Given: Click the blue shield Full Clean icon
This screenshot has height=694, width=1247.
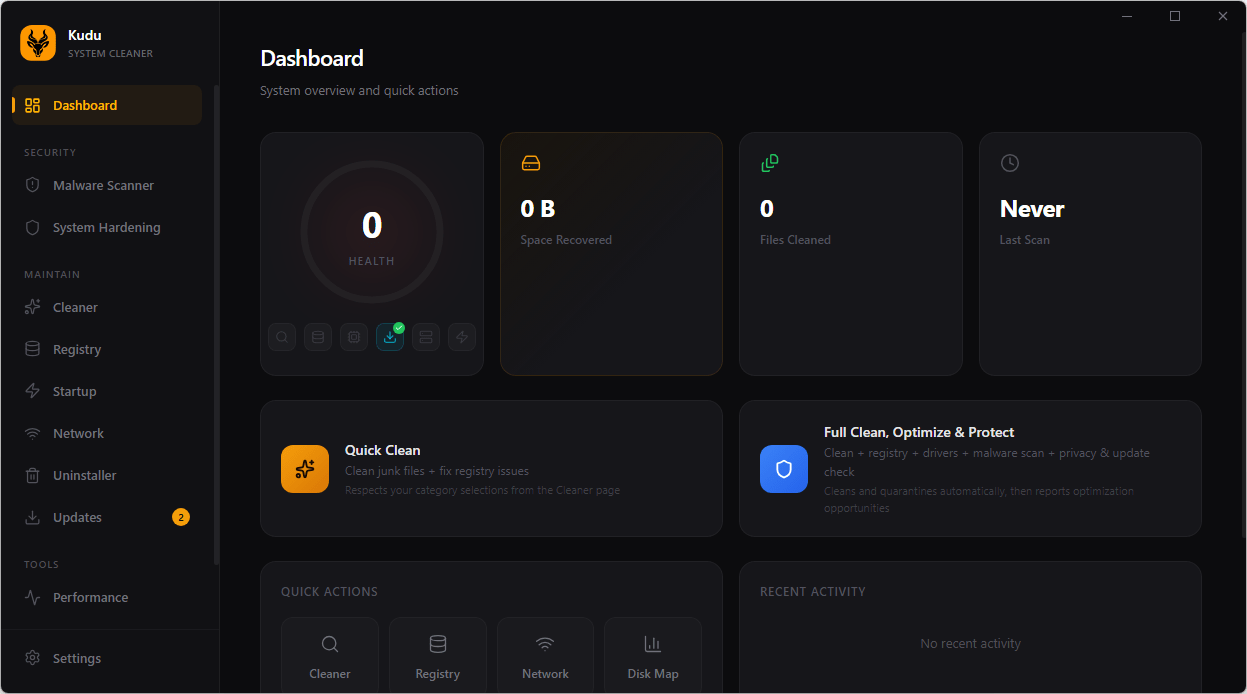Looking at the screenshot, I should pyautogui.click(x=784, y=469).
